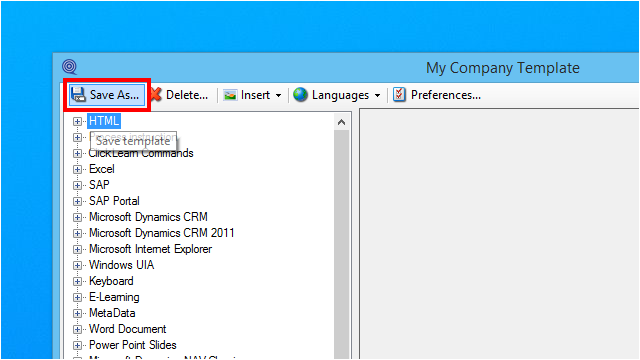The width and height of the screenshot is (640, 360).
Task: Click the Delete... button label
Action: pyautogui.click(x=187, y=95)
